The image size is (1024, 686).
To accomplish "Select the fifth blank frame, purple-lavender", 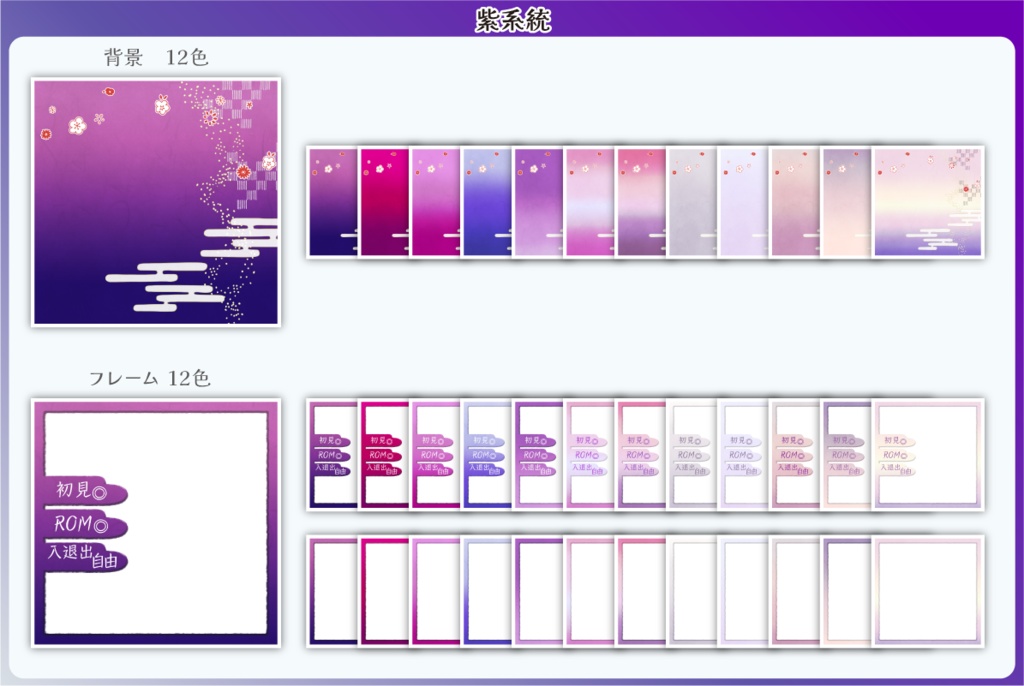I will (538, 591).
